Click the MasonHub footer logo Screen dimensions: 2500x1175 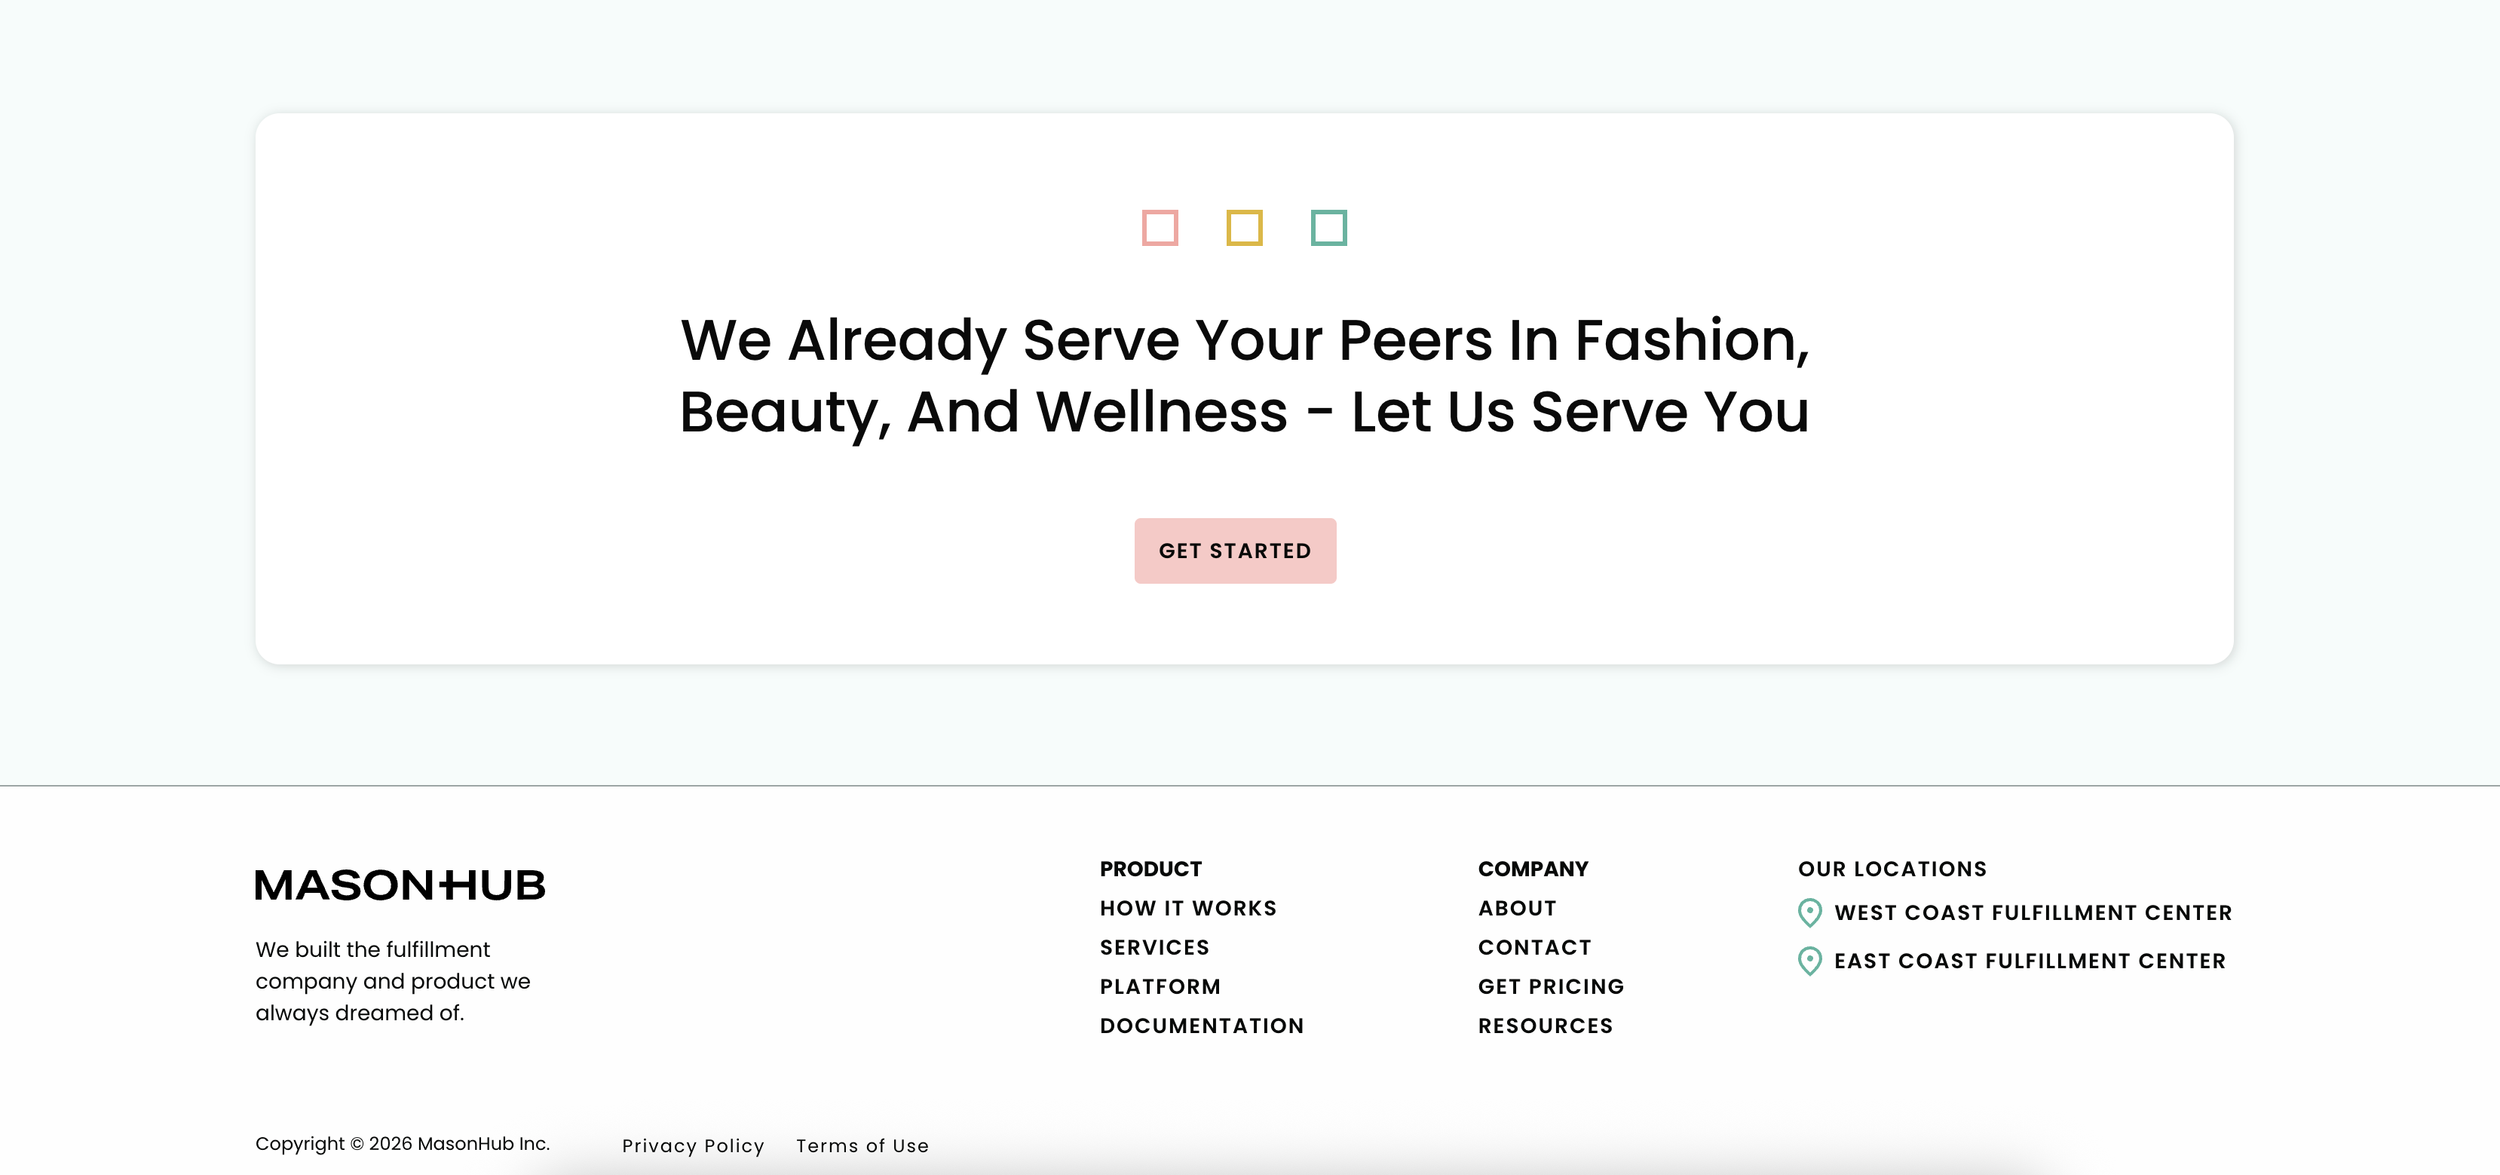(x=400, y=885)
